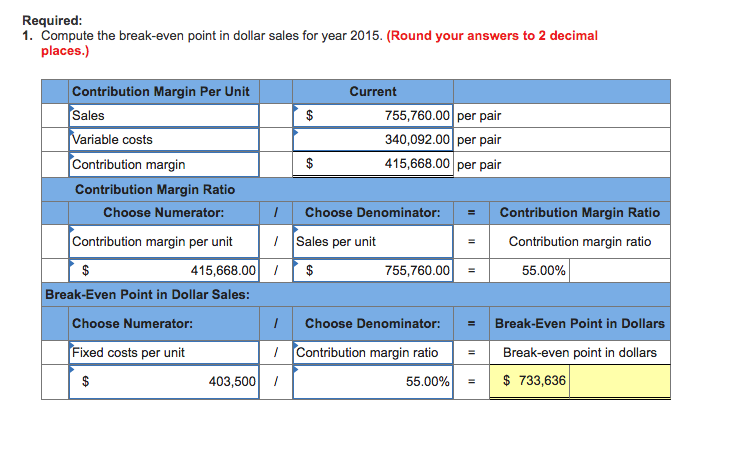738x453 pixels.
Task: Click the 'Current' column header
Action: [x=373, y=91]
